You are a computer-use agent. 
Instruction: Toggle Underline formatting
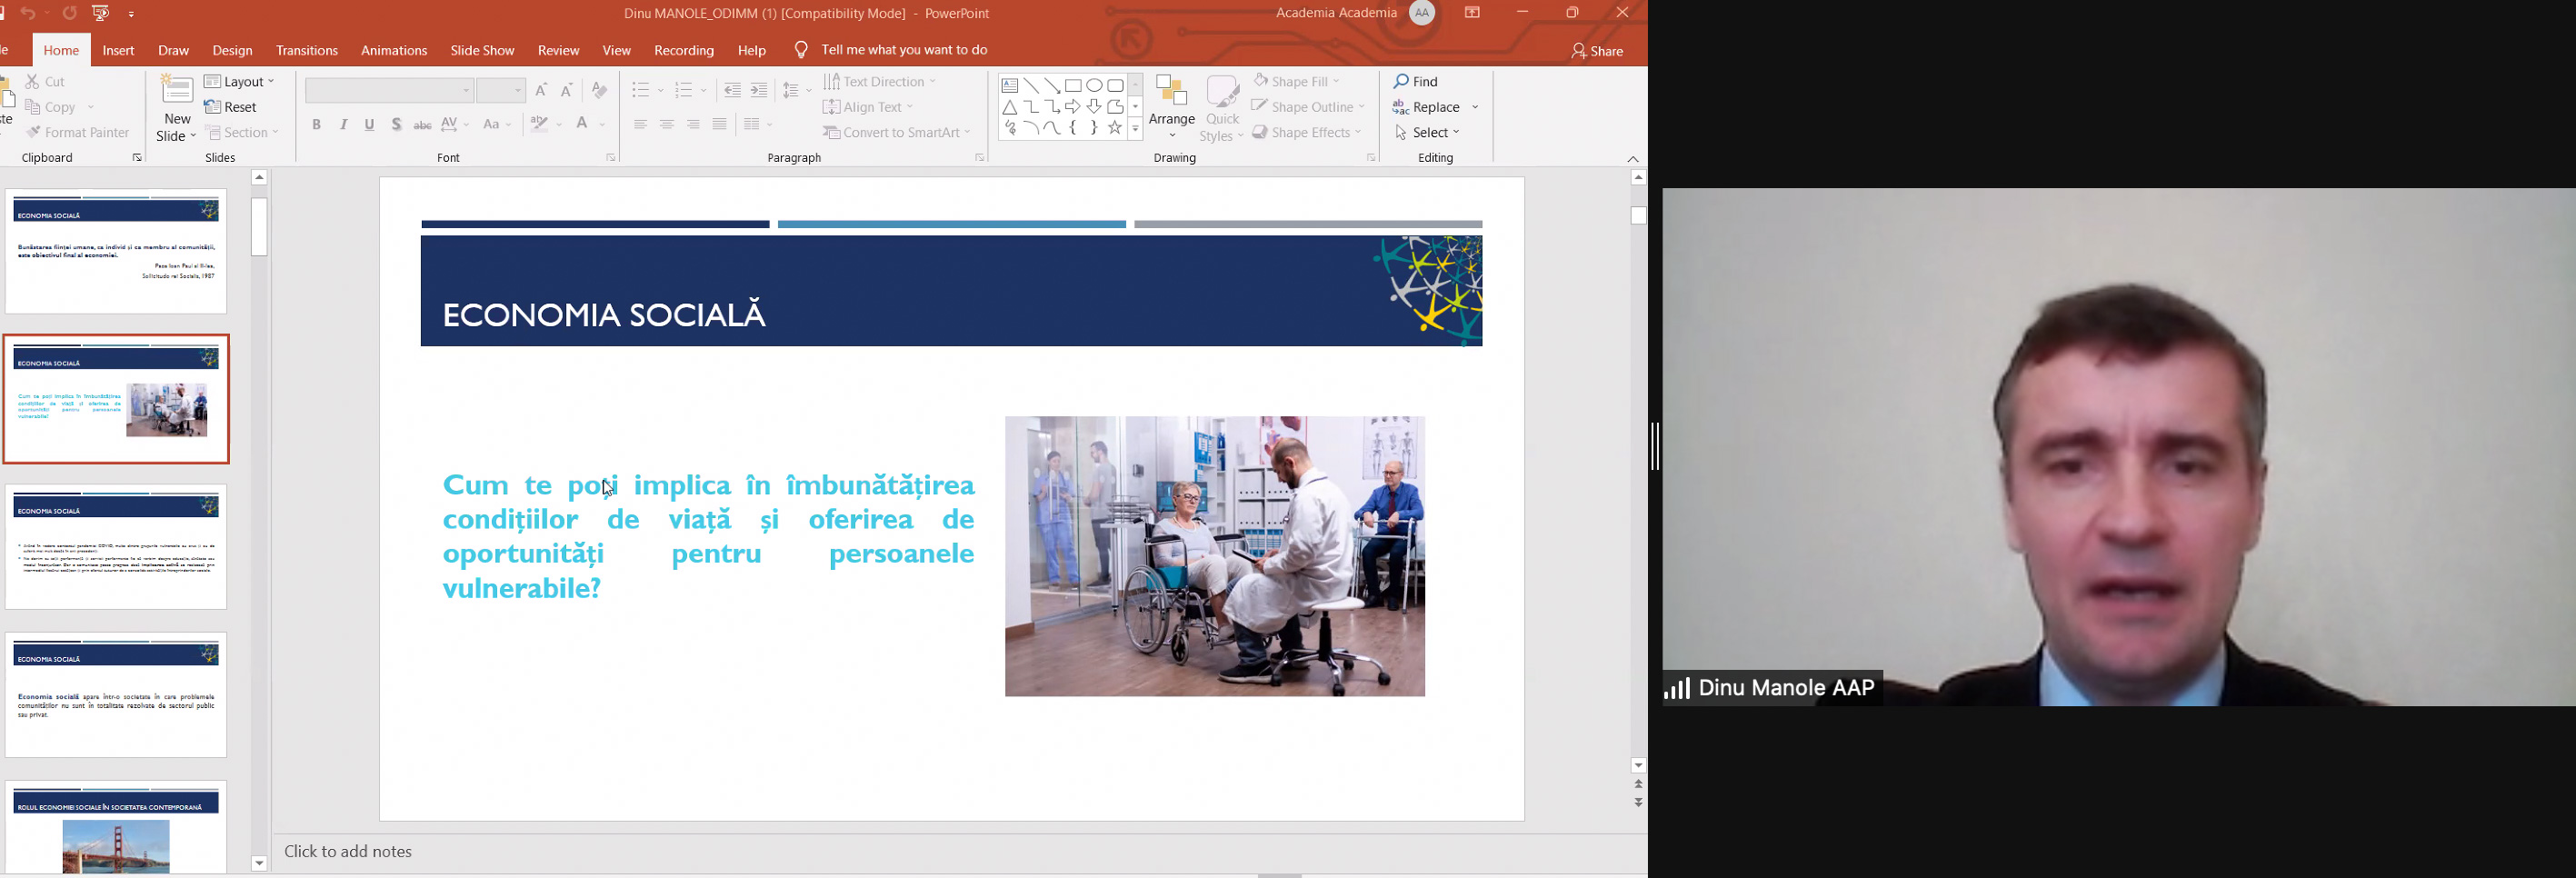(370, 125)
